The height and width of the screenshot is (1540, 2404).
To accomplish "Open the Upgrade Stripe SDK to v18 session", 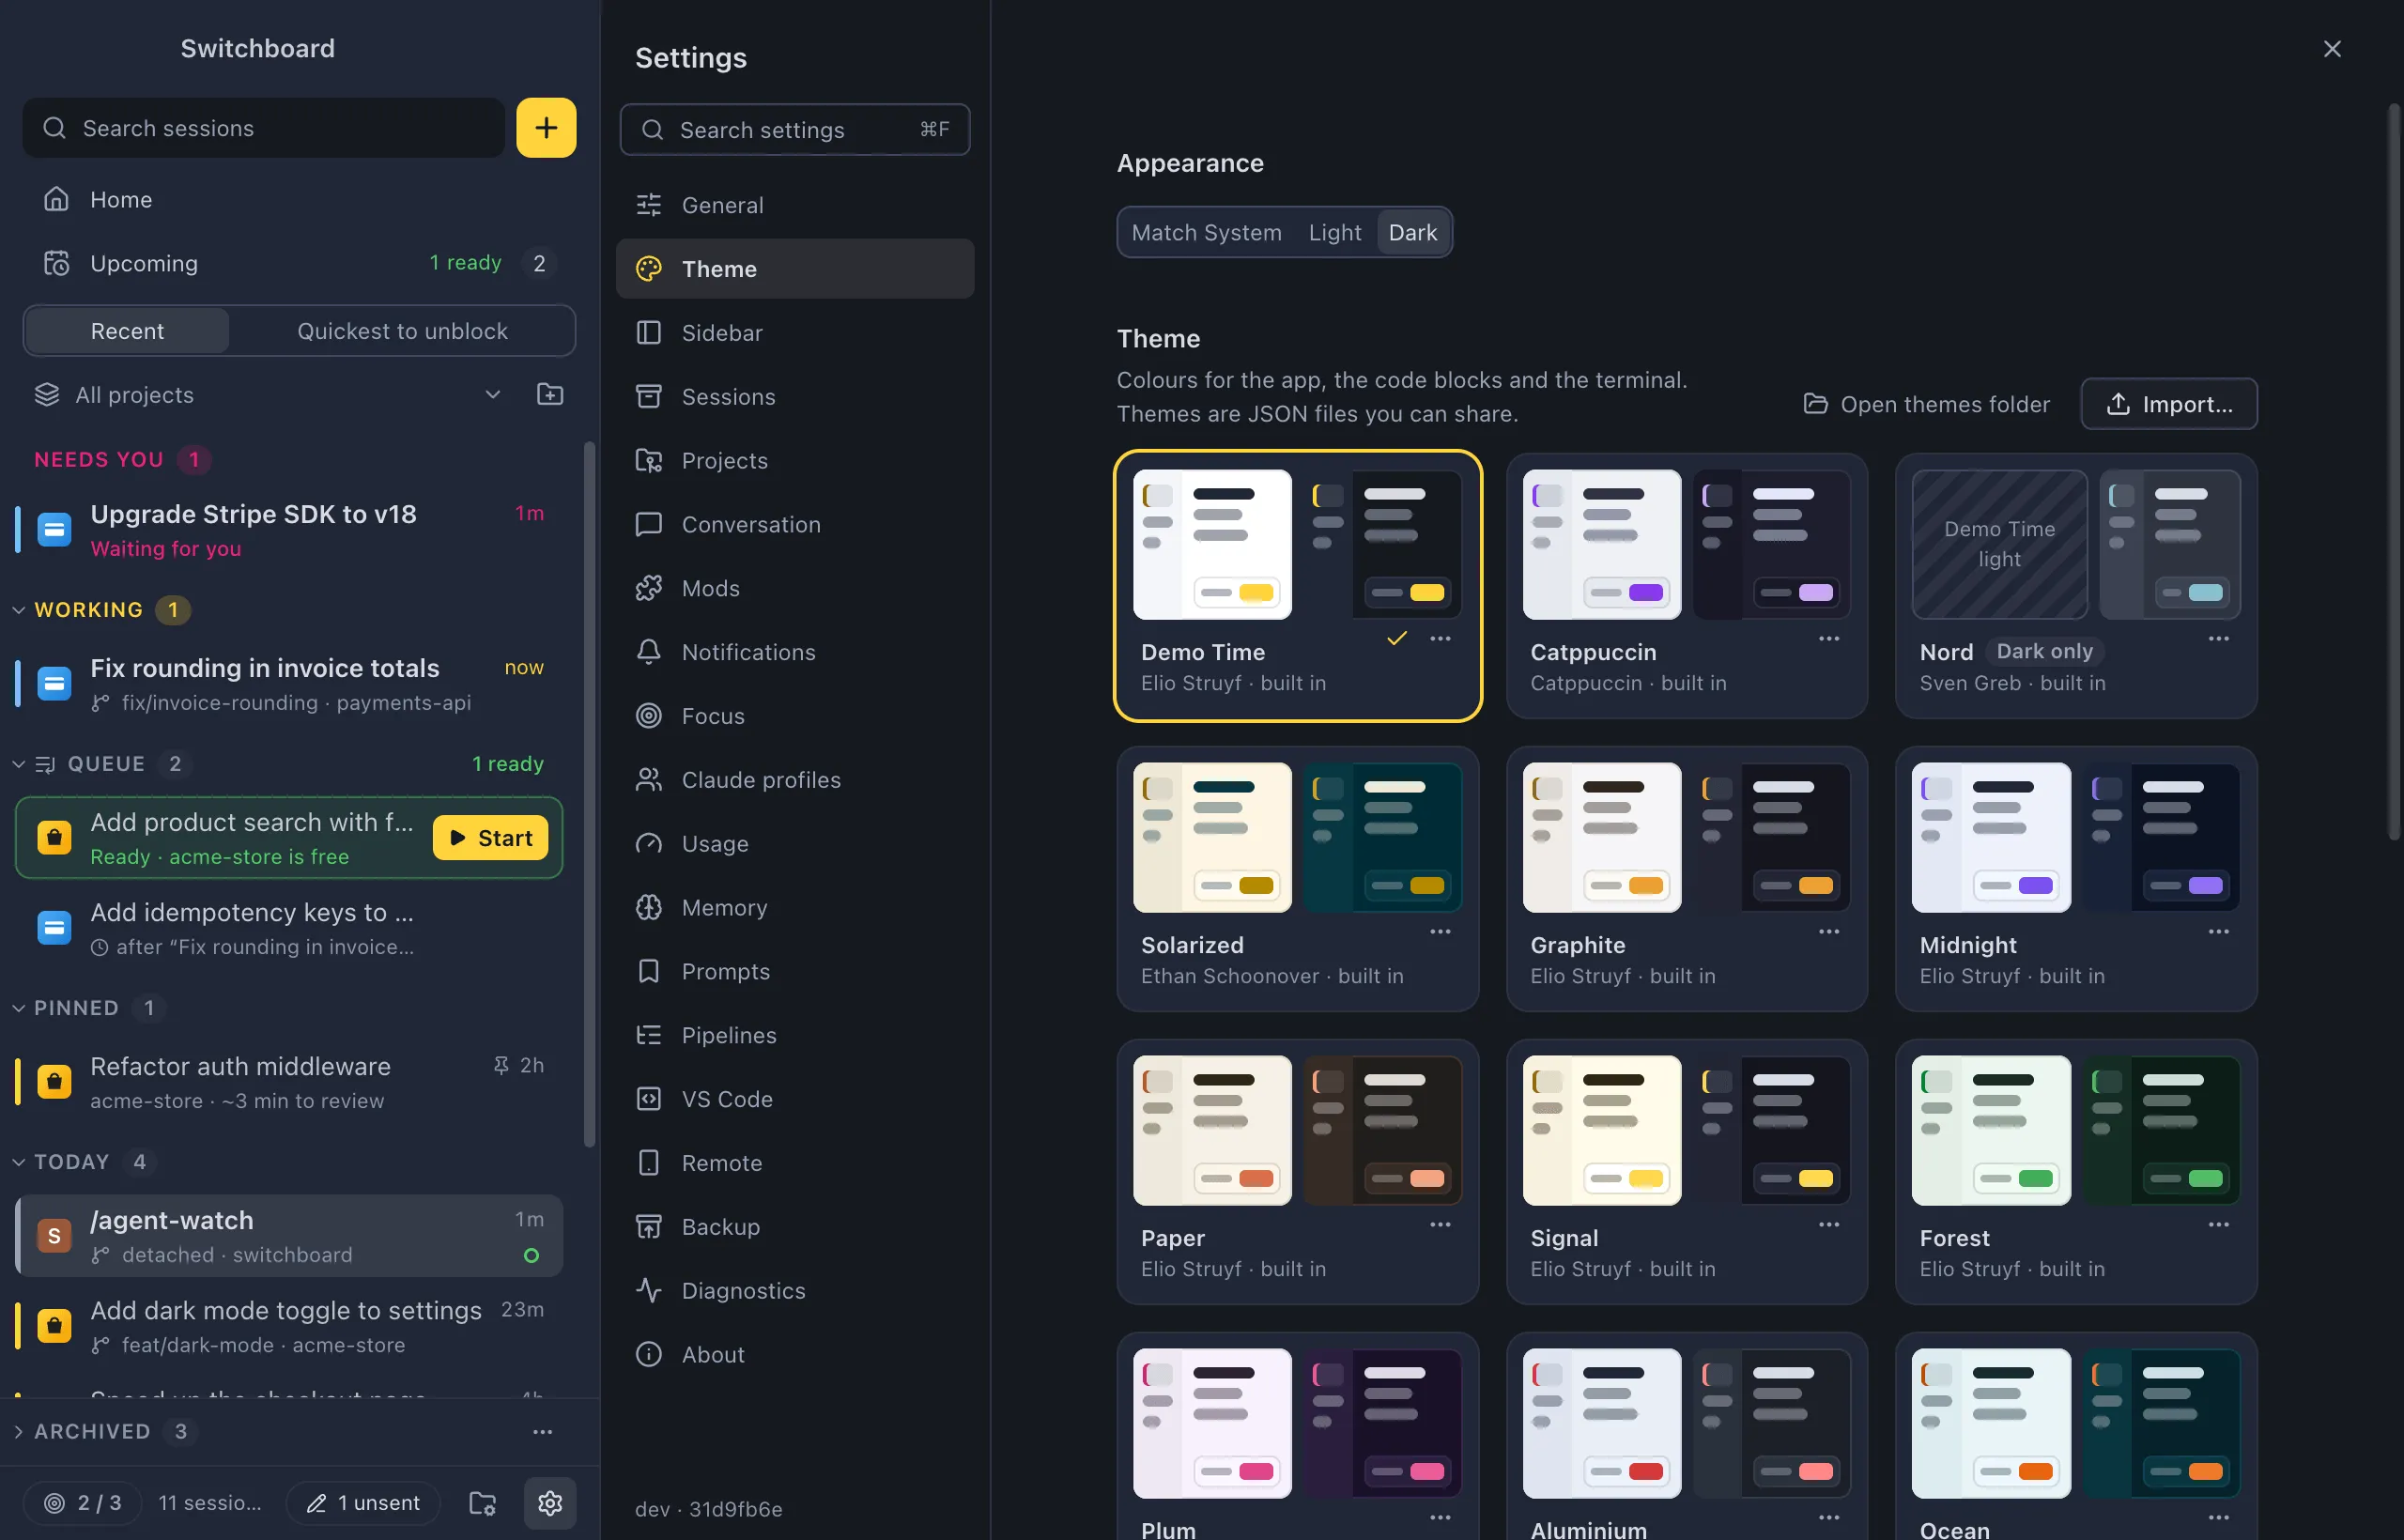I will pyautogui.click(x=289, y=530).
